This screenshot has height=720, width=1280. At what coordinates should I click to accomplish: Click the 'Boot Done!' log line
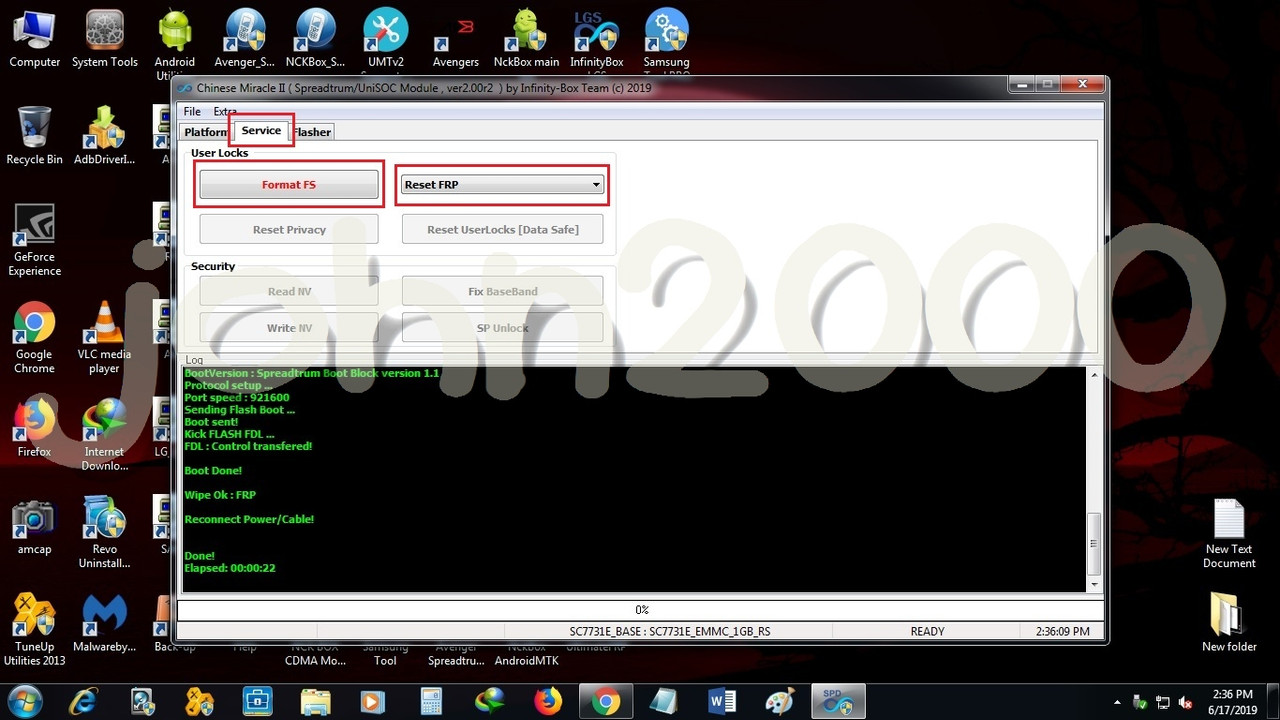coord(213,471)
